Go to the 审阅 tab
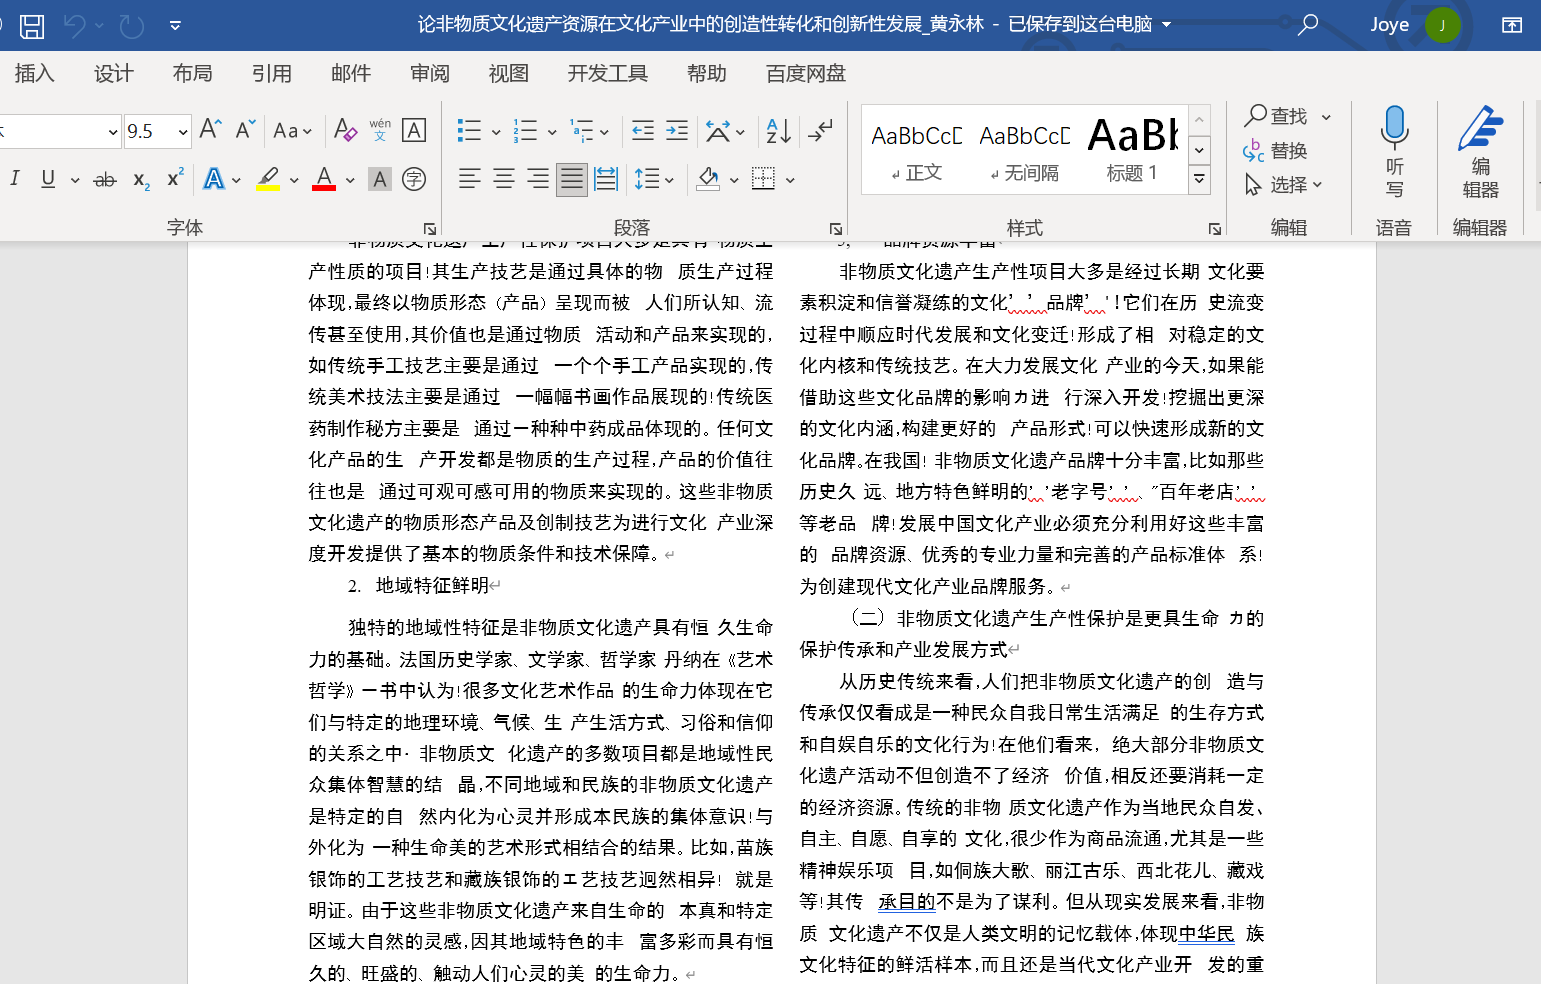 click(x=429, y=73)
